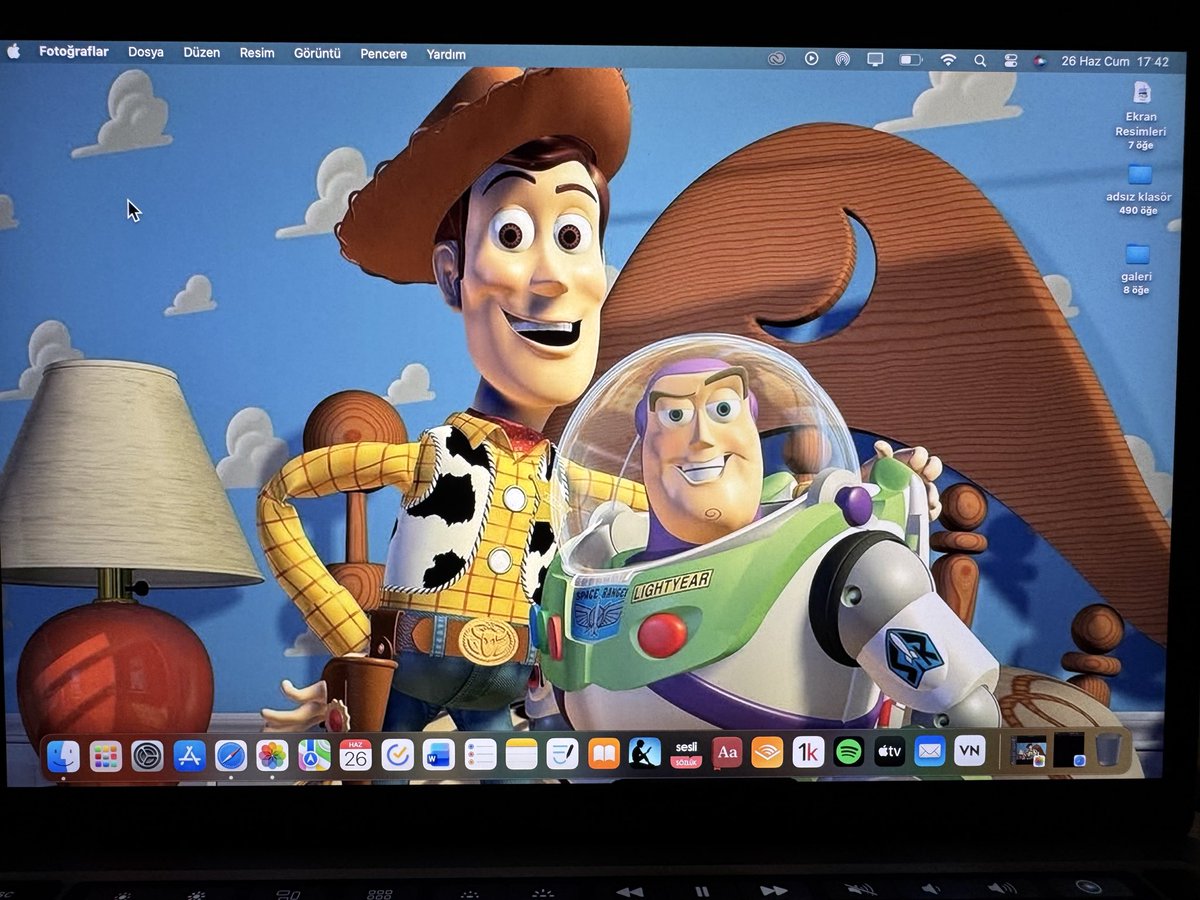The width and height of the screenshot is (1200, 900).
Task: Activate Siri from the menu bar
Action: point(1040,61)
